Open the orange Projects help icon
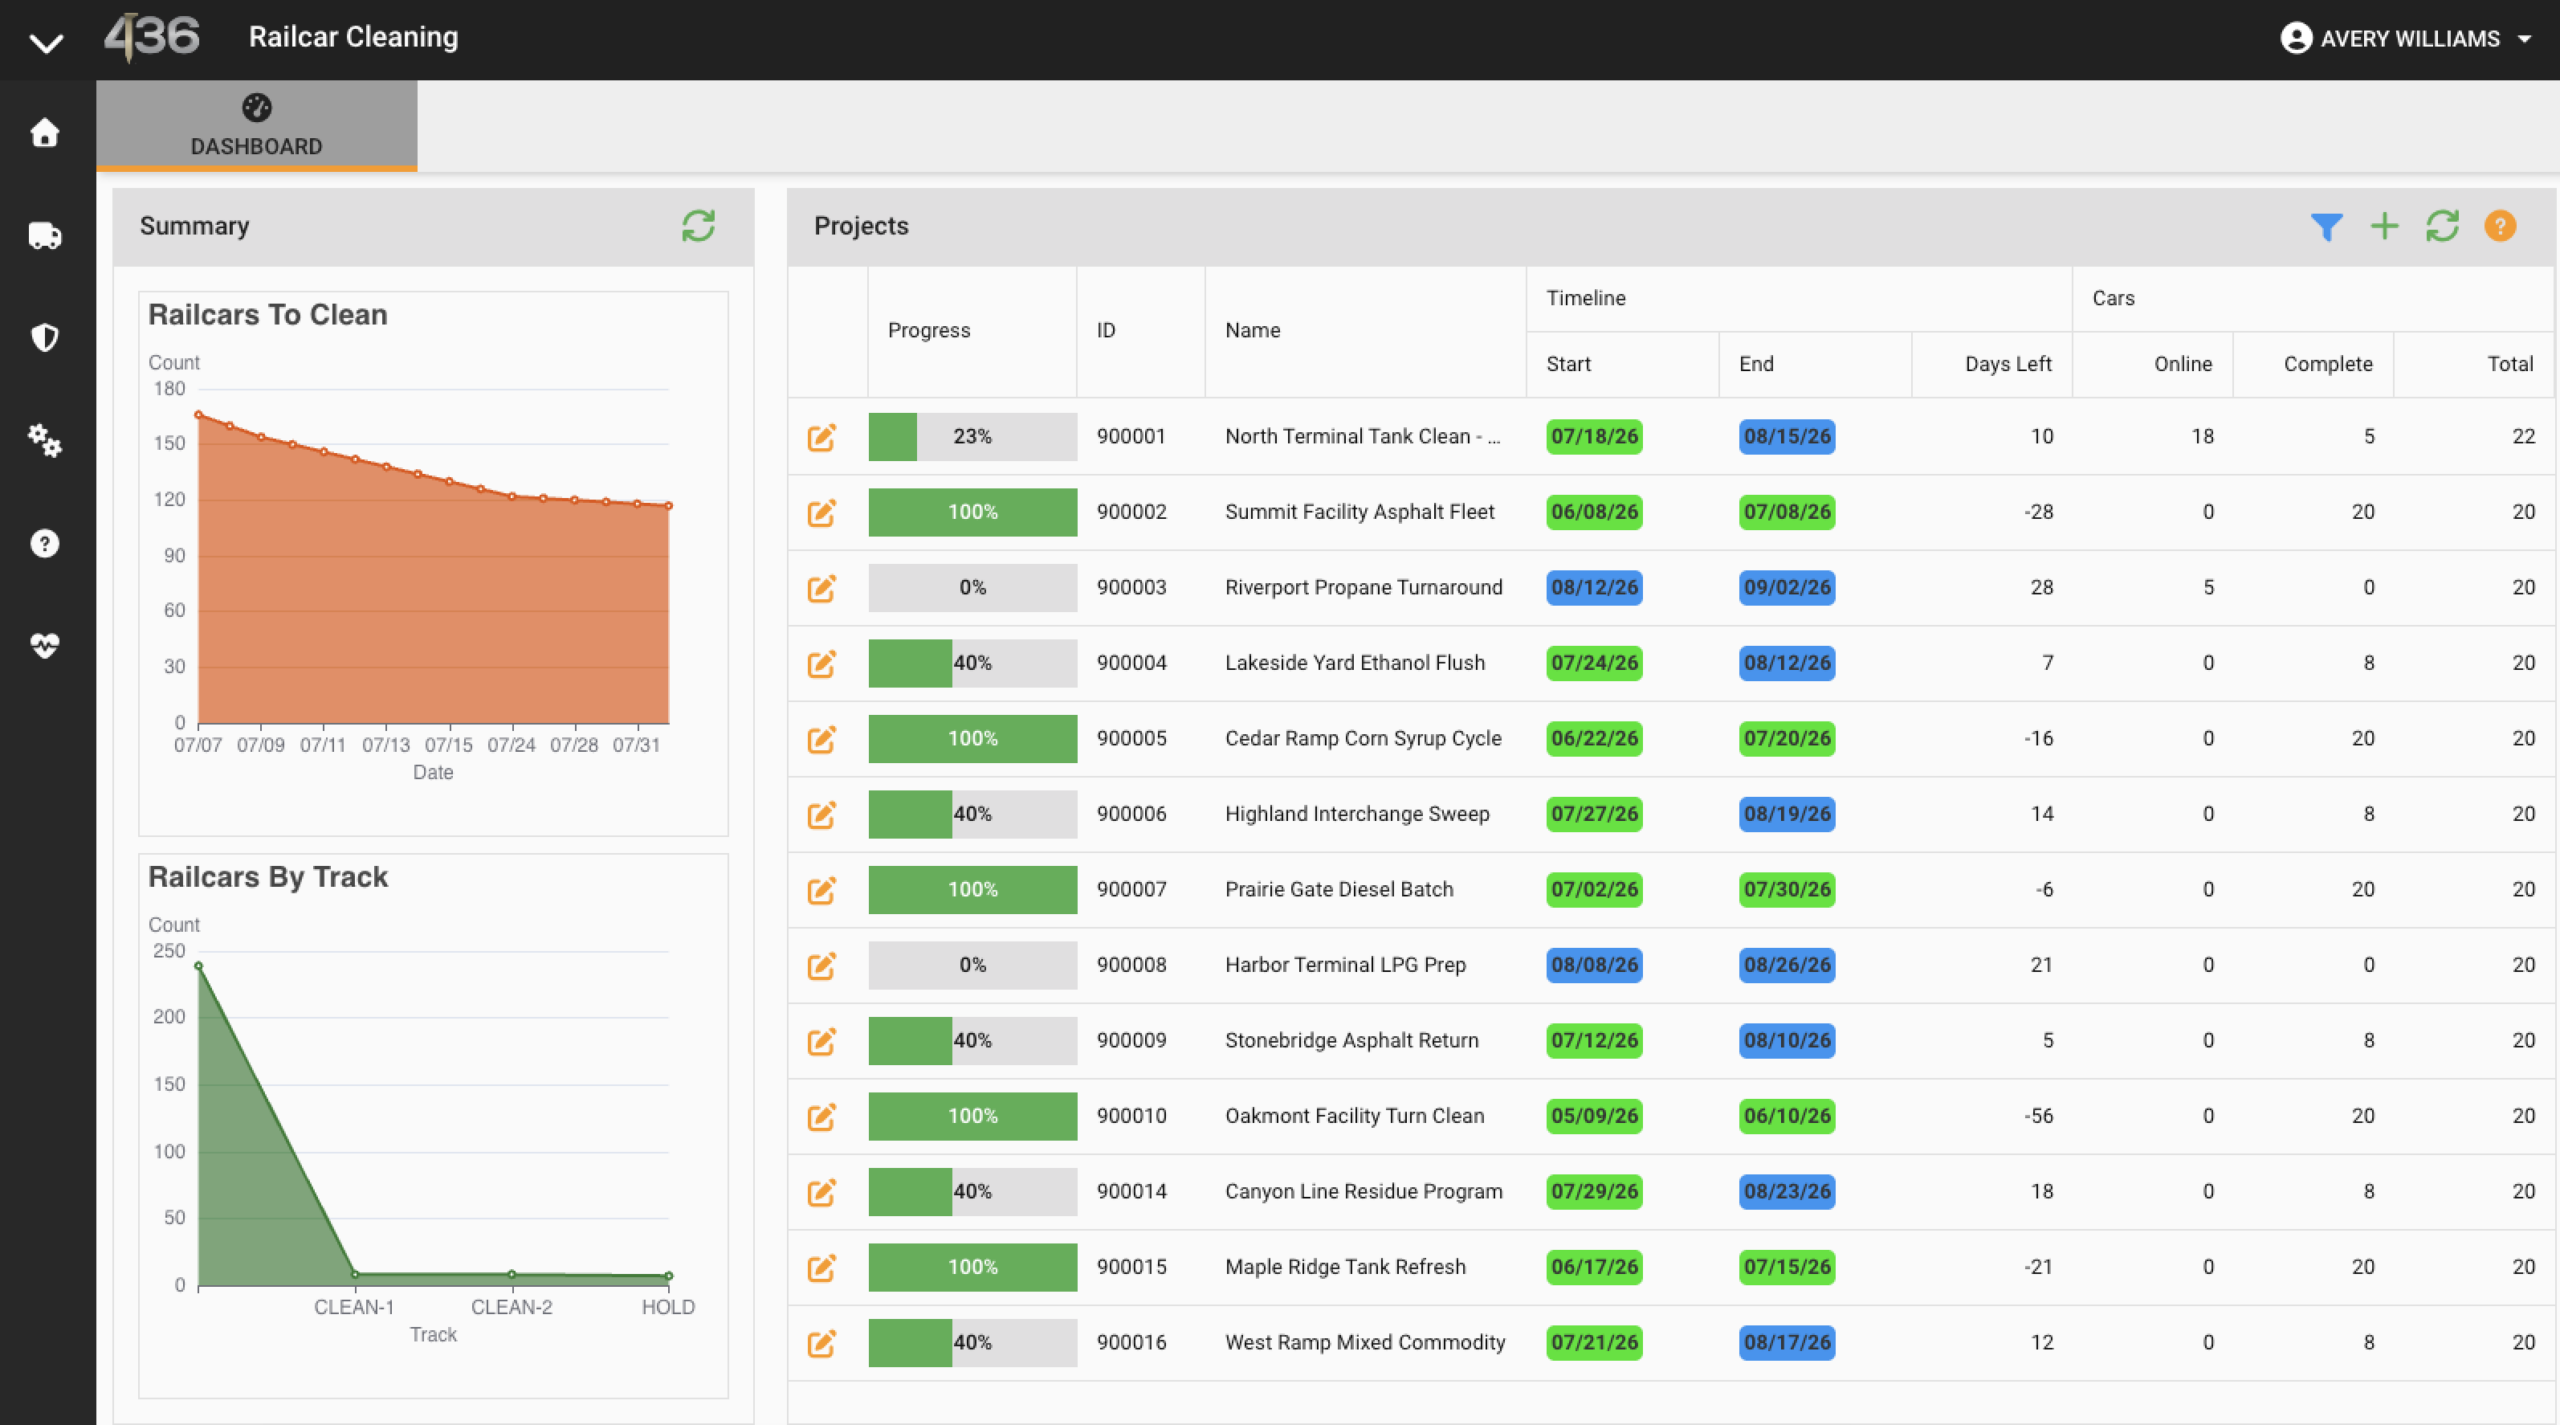Image resolution: width=2560 pixels, height=1425 pixels. pos(2500,227)
